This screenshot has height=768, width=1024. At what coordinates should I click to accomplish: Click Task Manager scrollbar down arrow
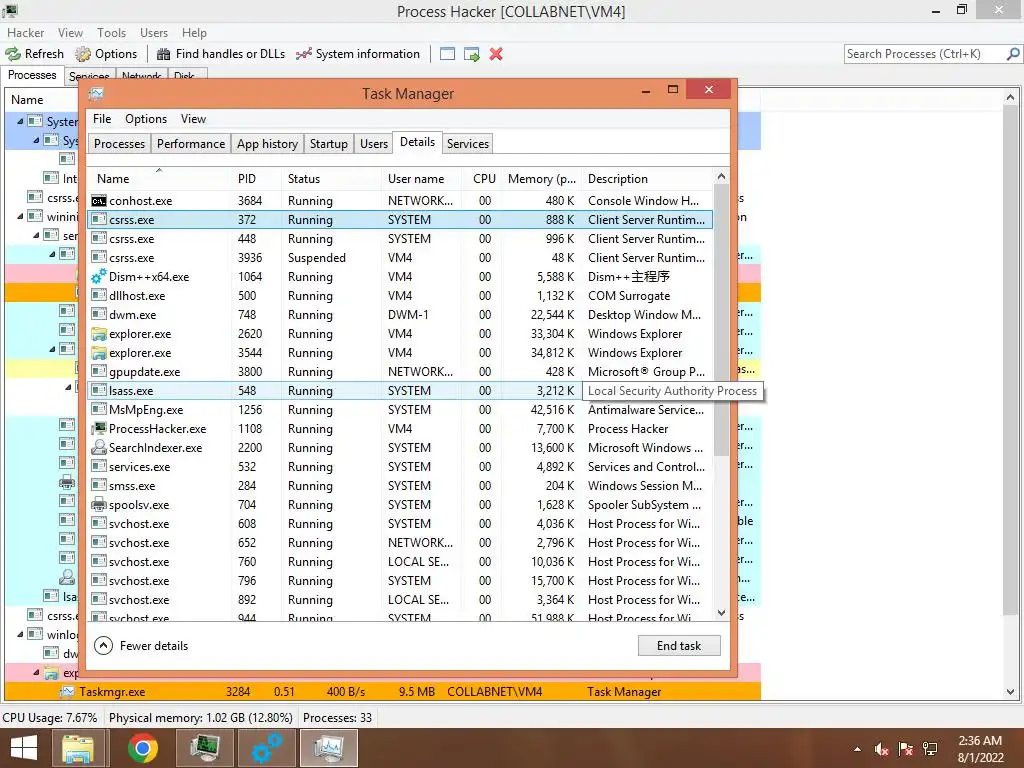pos(721,613)
